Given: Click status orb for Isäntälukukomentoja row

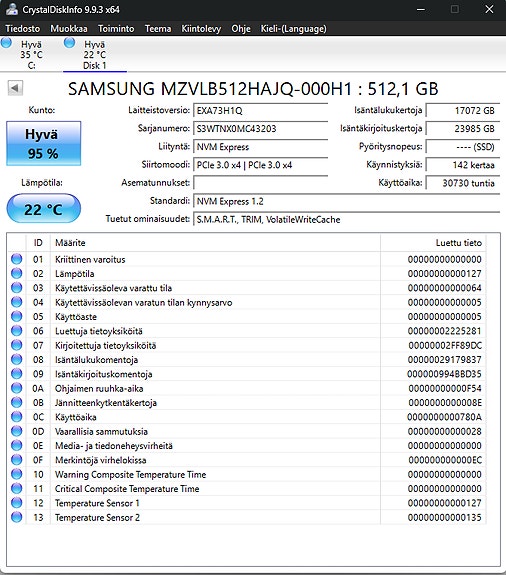Looking at the screenshot, I should [x=16, y=359].
